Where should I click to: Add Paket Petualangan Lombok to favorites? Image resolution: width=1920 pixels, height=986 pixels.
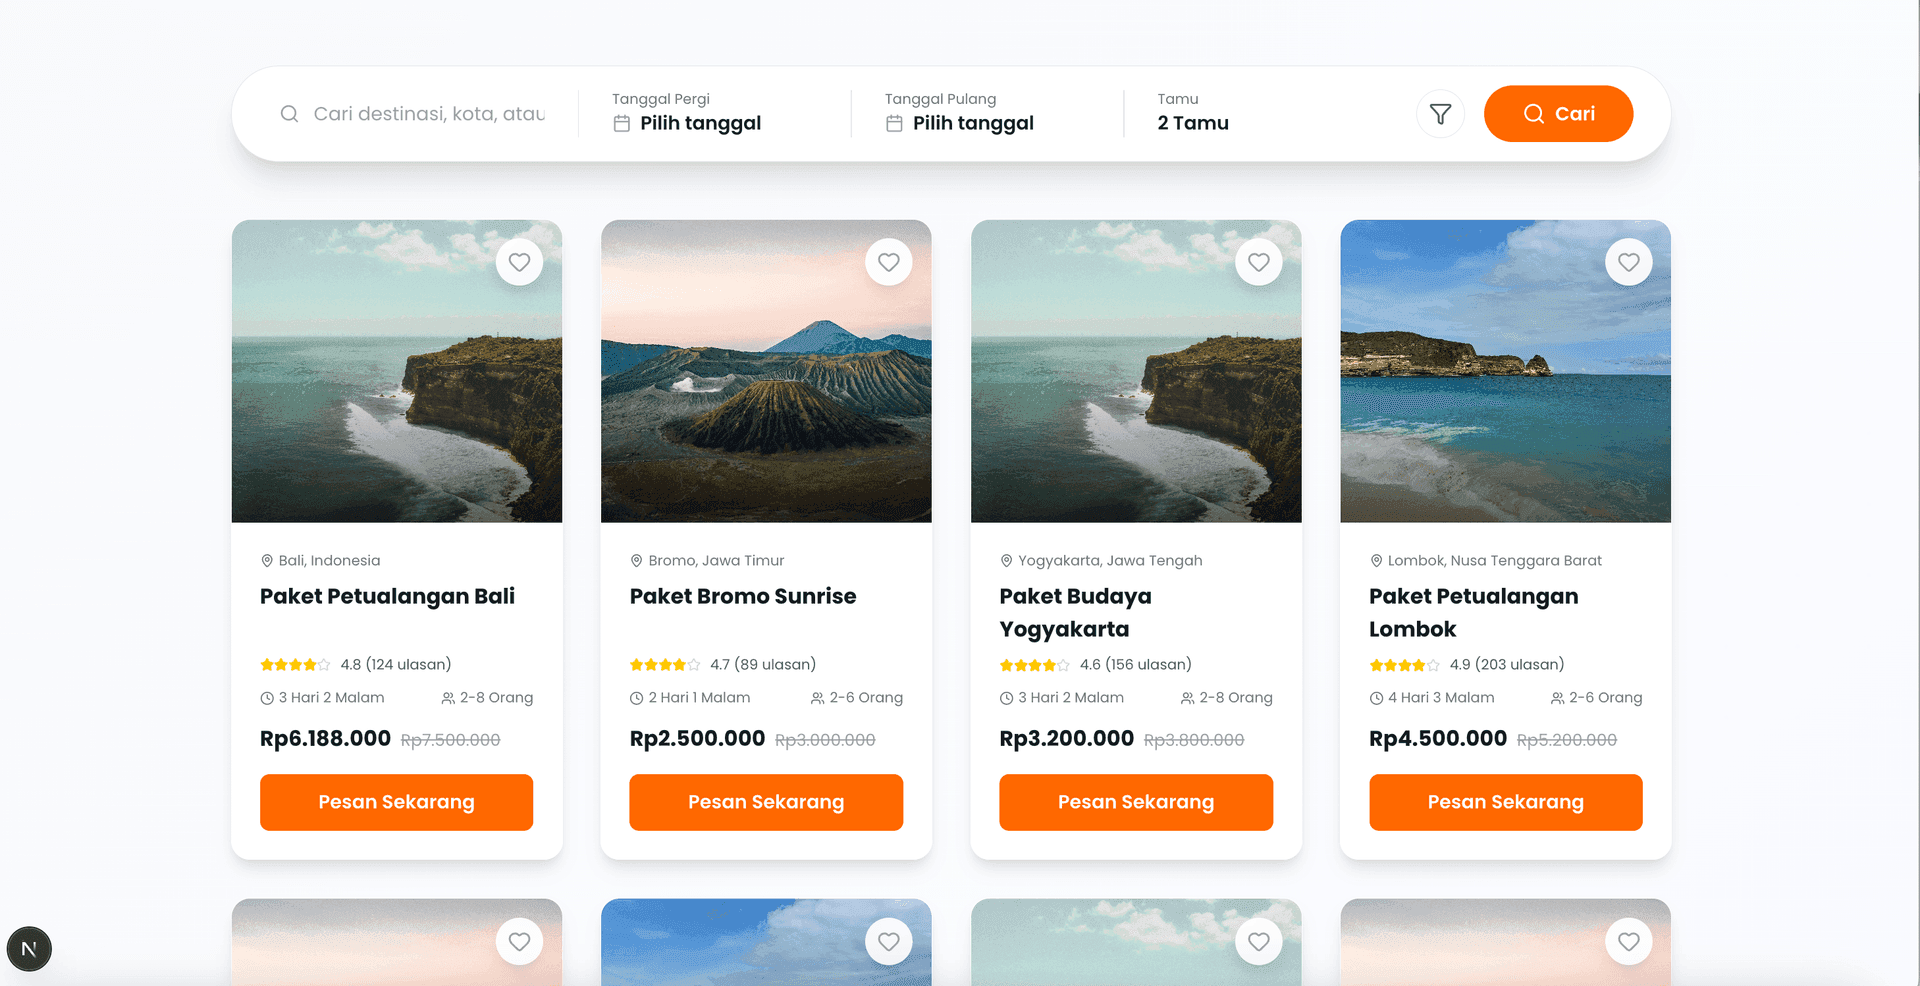point(1628,262)
